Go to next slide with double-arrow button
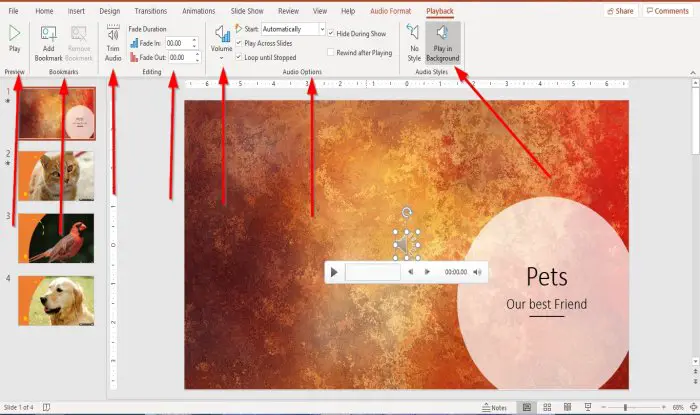Viewport: 700px width, 415px height. [x=695, y=381]
